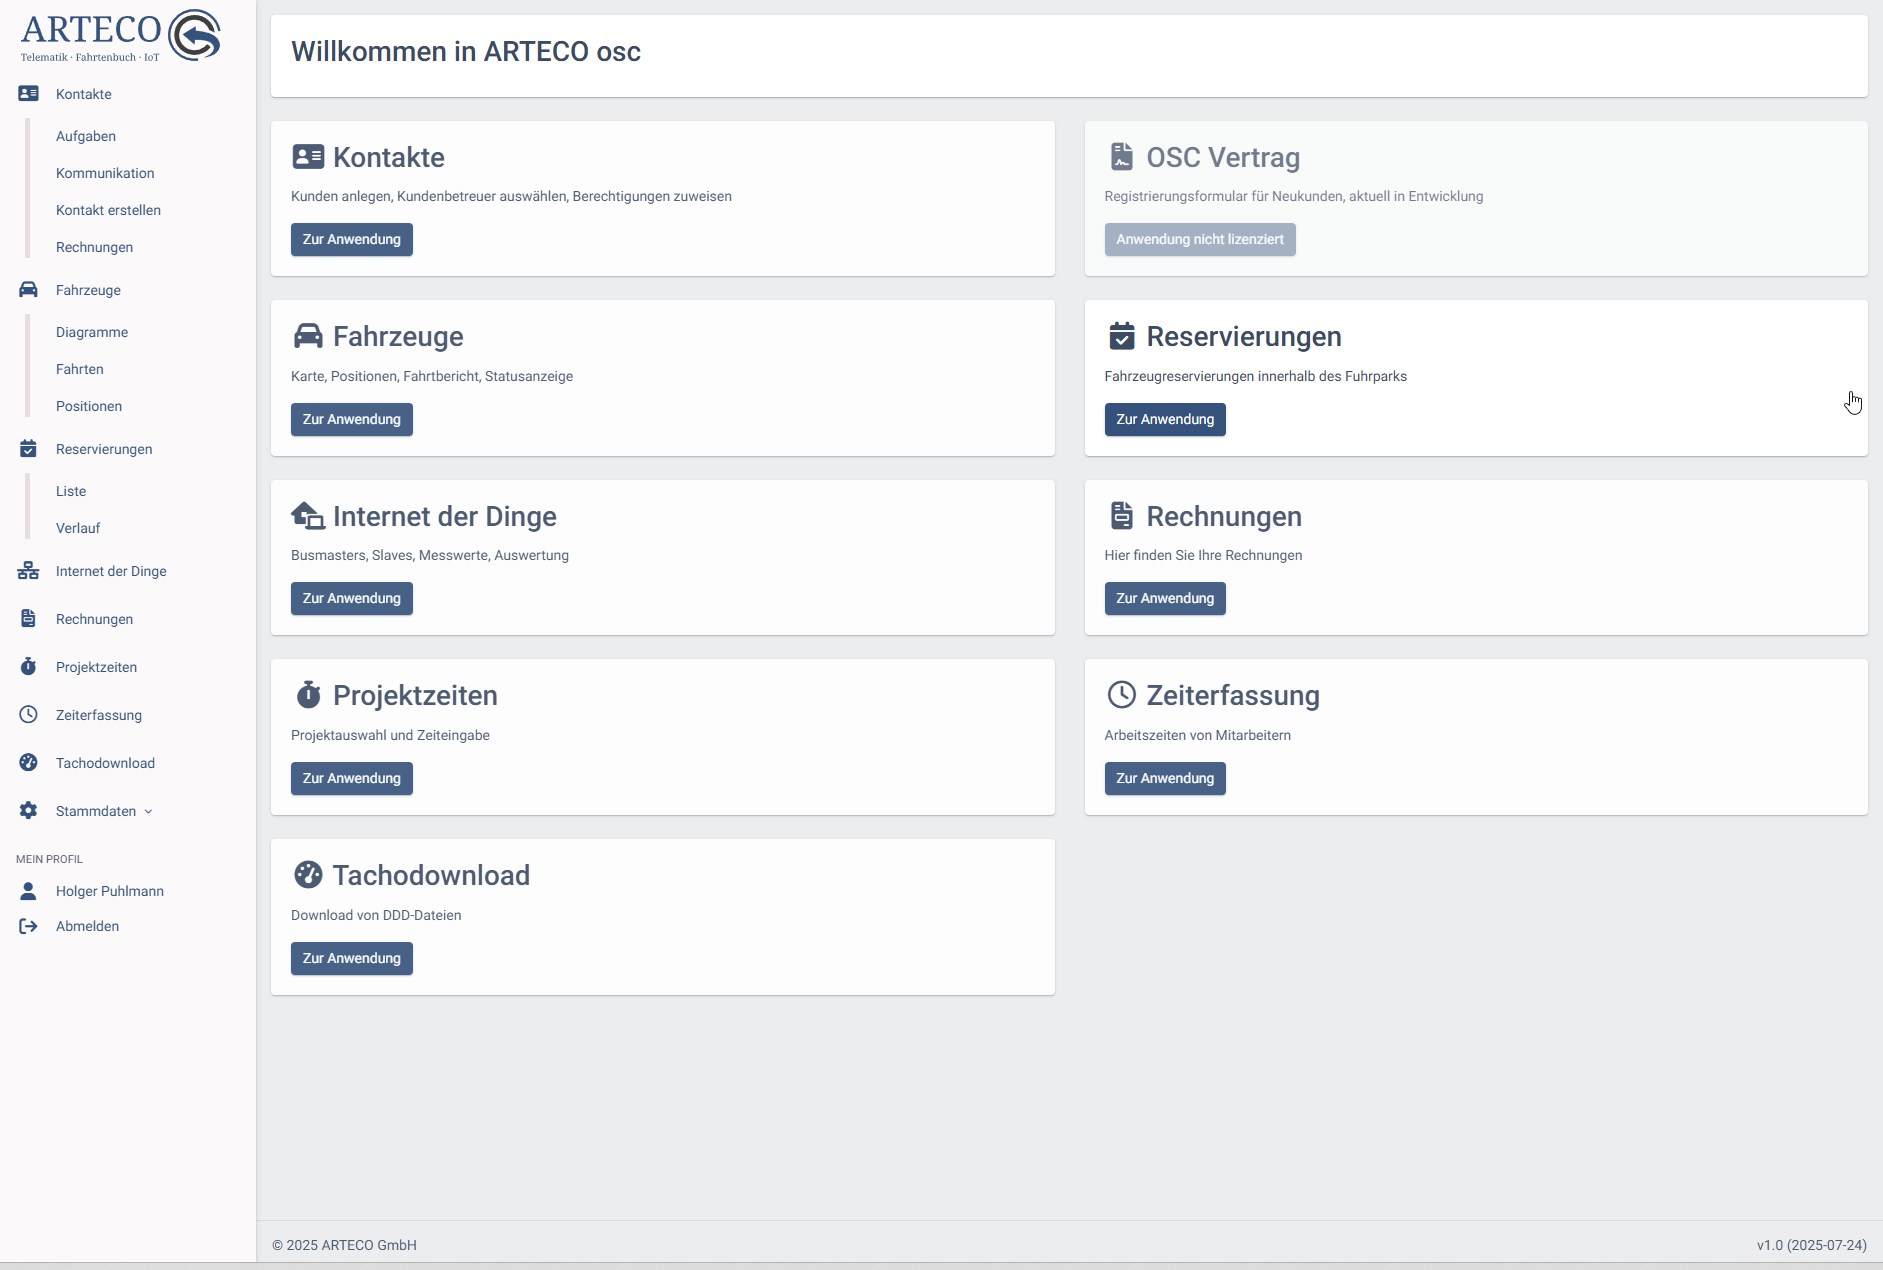The height and width of the screenshot is (1270, 1883).
Task: Click the ARTECO logo in the sidebar
Action: coord(120,37)
